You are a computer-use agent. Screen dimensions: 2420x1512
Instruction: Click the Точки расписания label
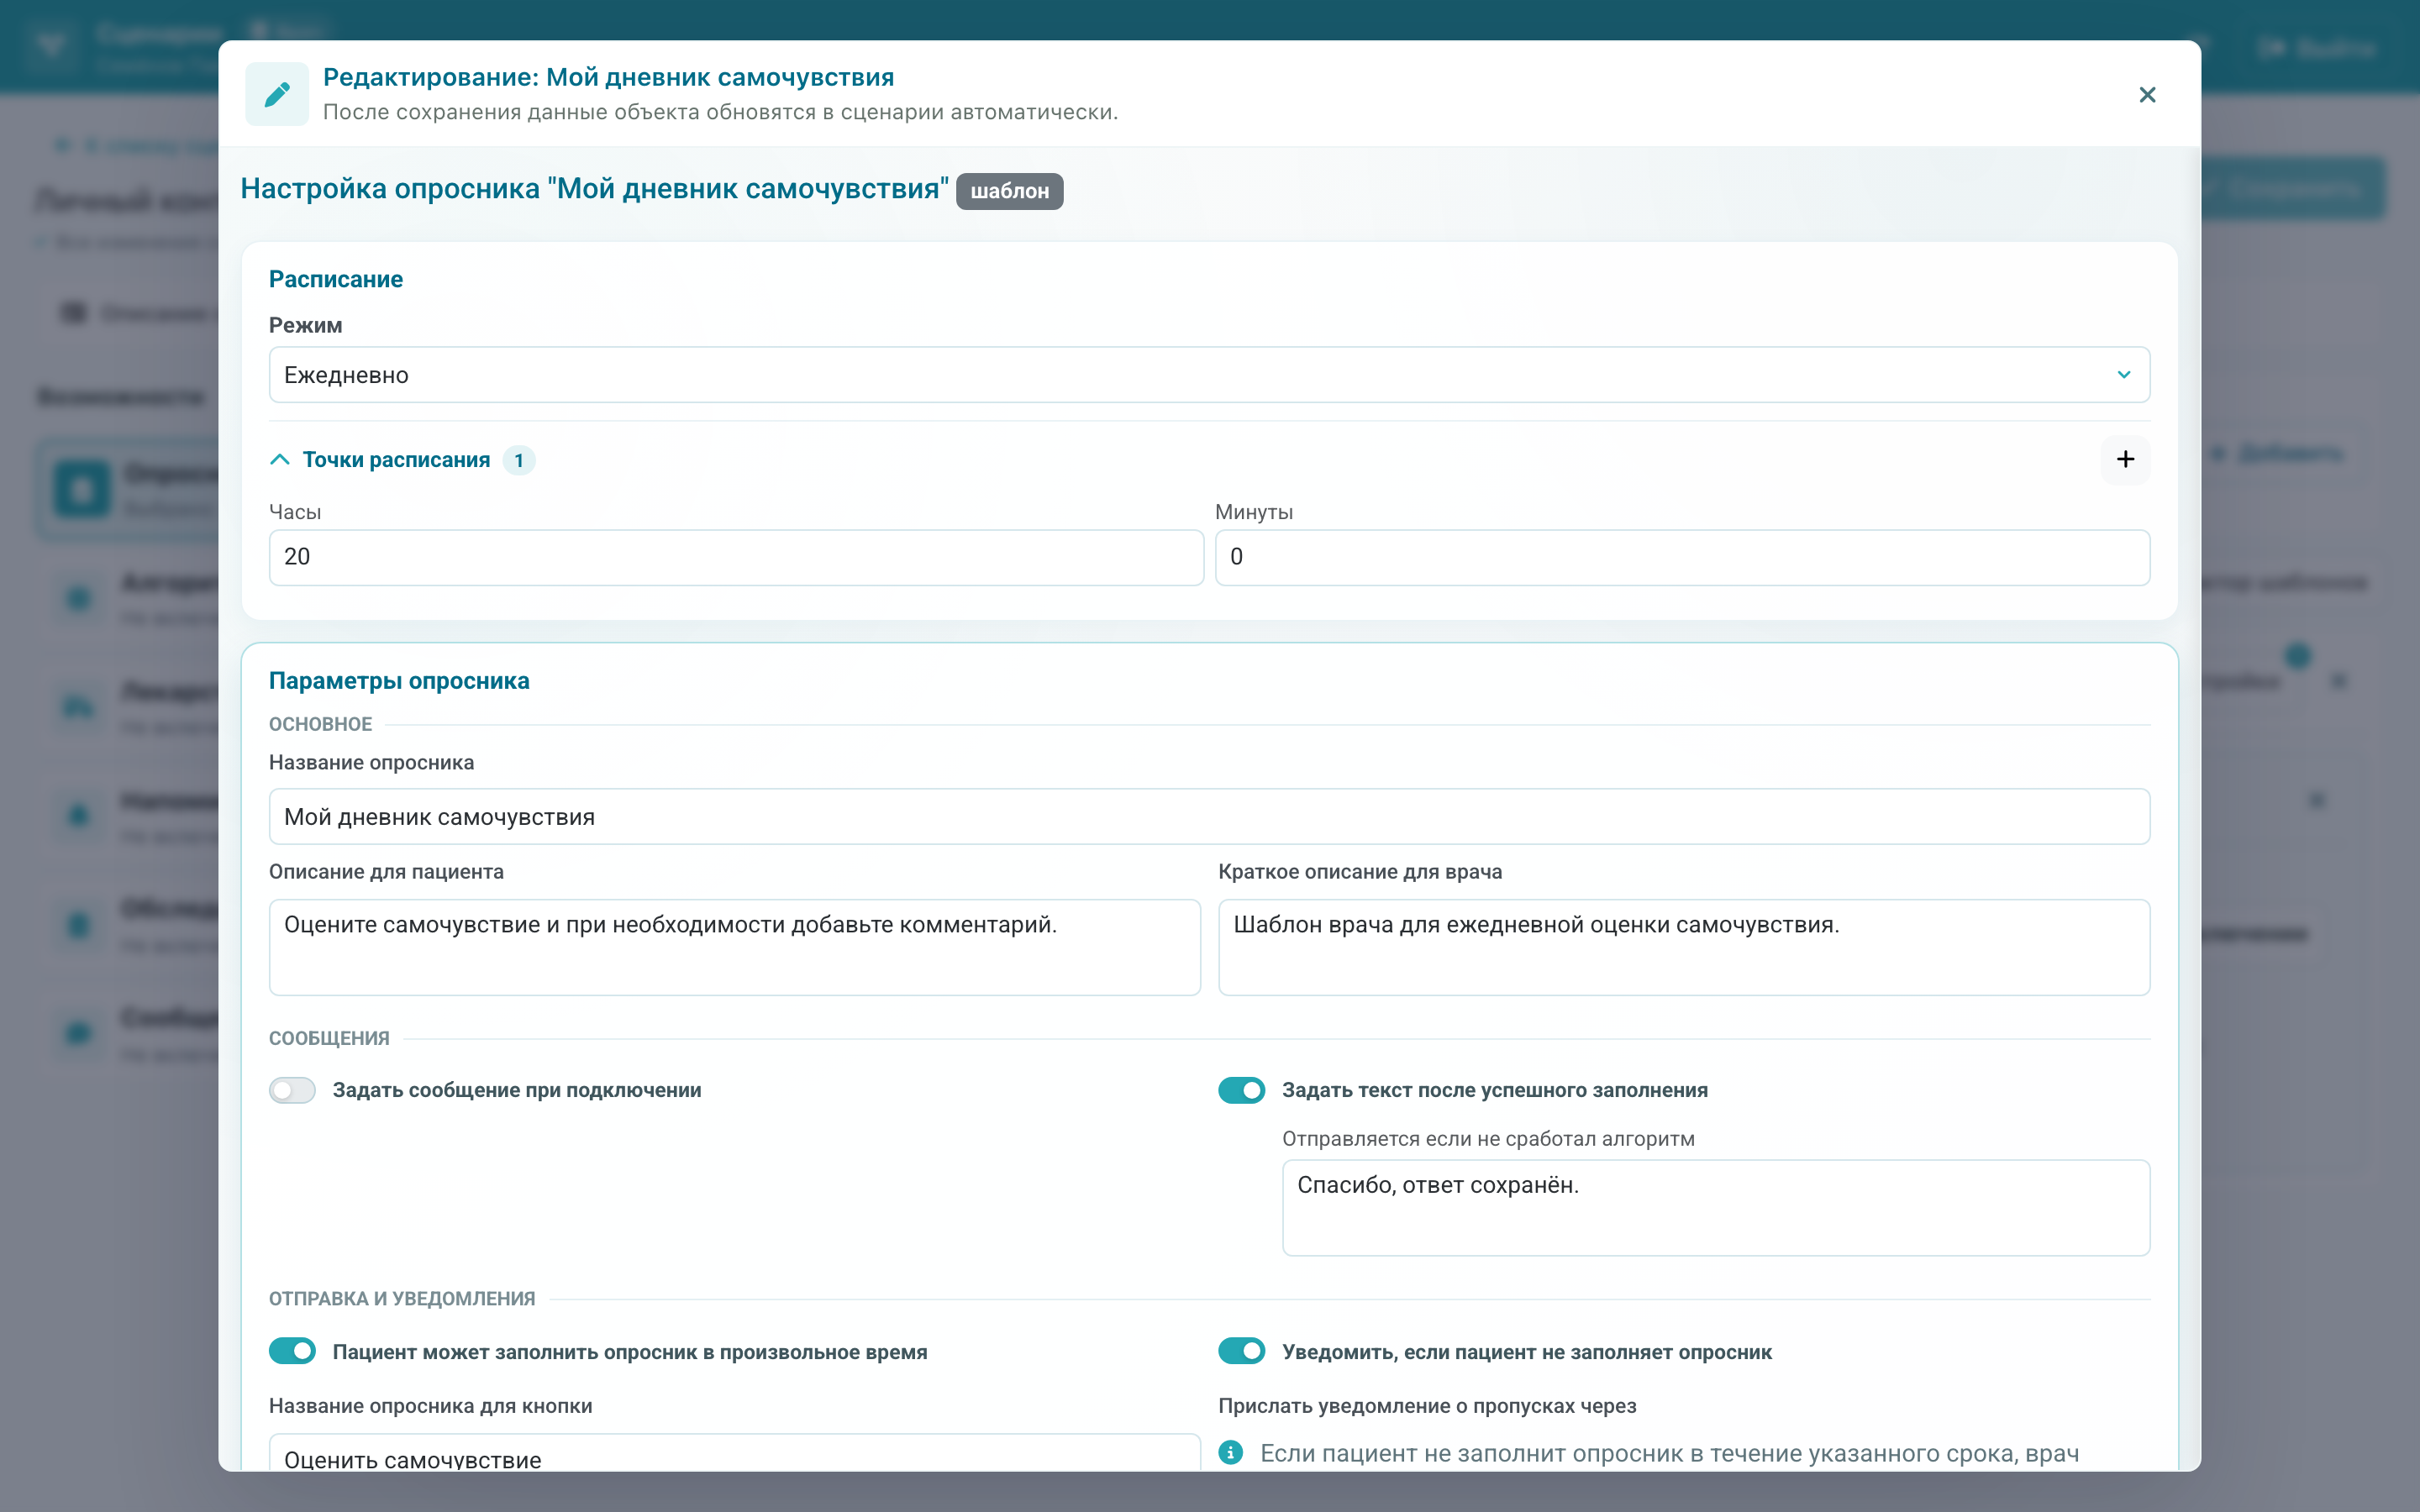[397, 460]
